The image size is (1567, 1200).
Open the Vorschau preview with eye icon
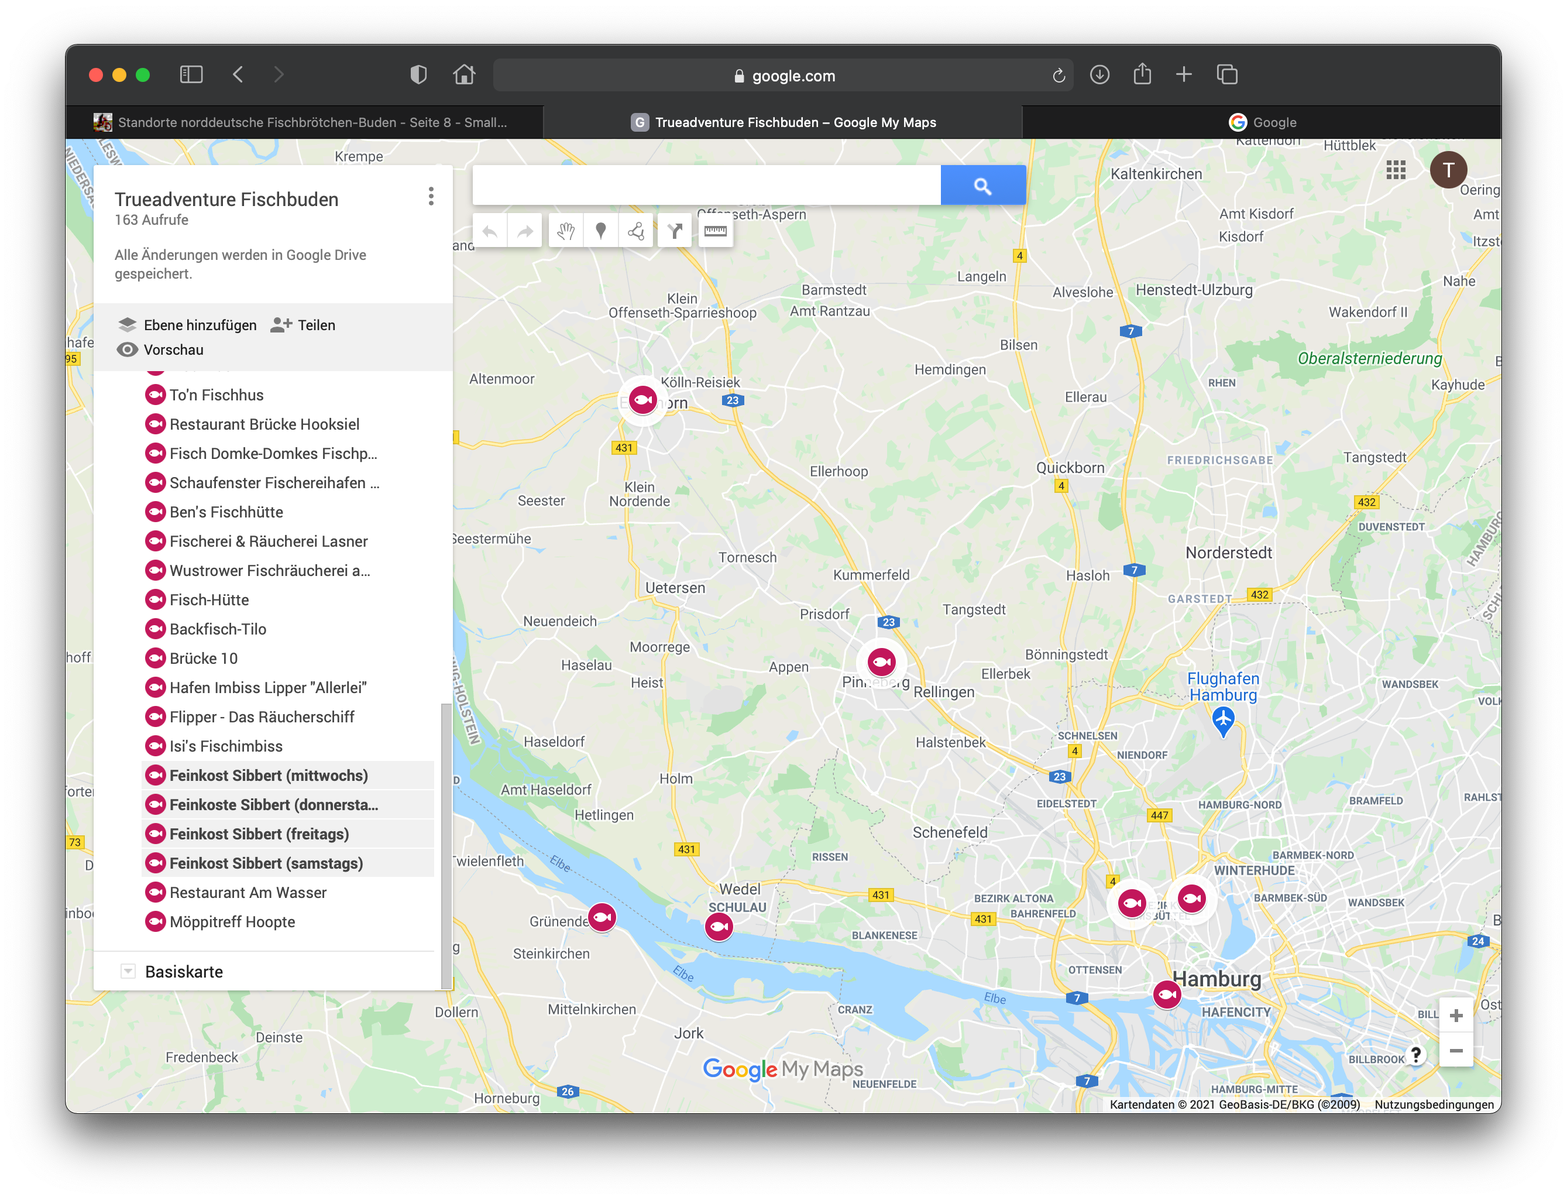coord(161,350)
